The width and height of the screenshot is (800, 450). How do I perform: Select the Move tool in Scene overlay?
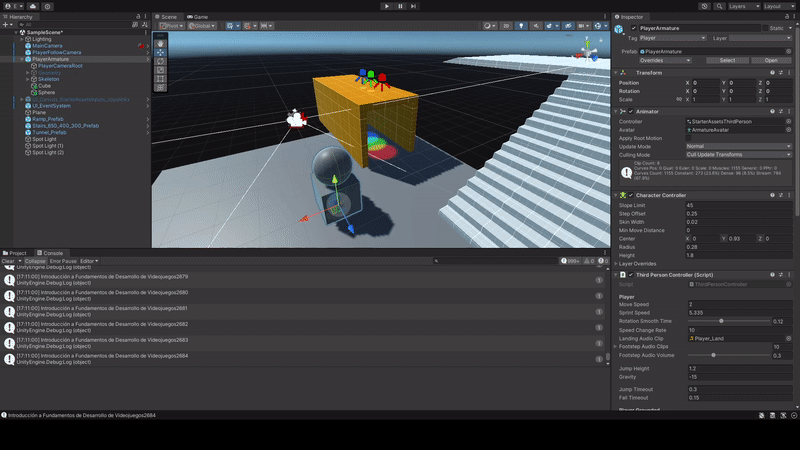pyautogui.click(x=161, y=52)
